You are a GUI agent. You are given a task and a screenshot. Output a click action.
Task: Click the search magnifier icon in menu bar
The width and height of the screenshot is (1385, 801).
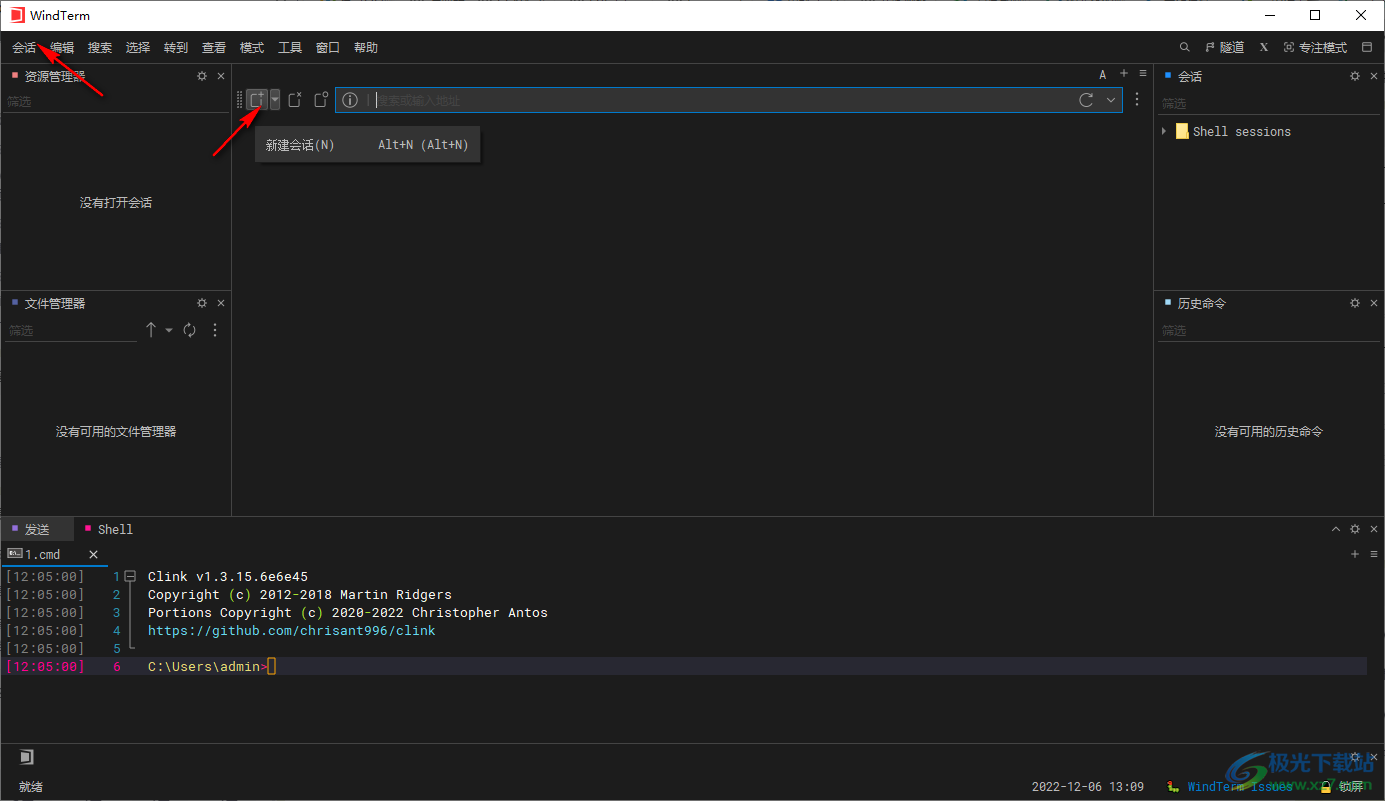1185,47
